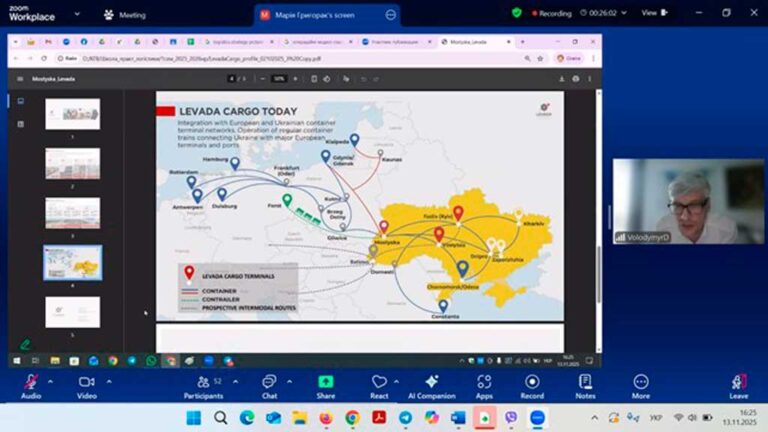Click the green encryption shield icon
Screen dimensions: 768x432
coord(516,13)
